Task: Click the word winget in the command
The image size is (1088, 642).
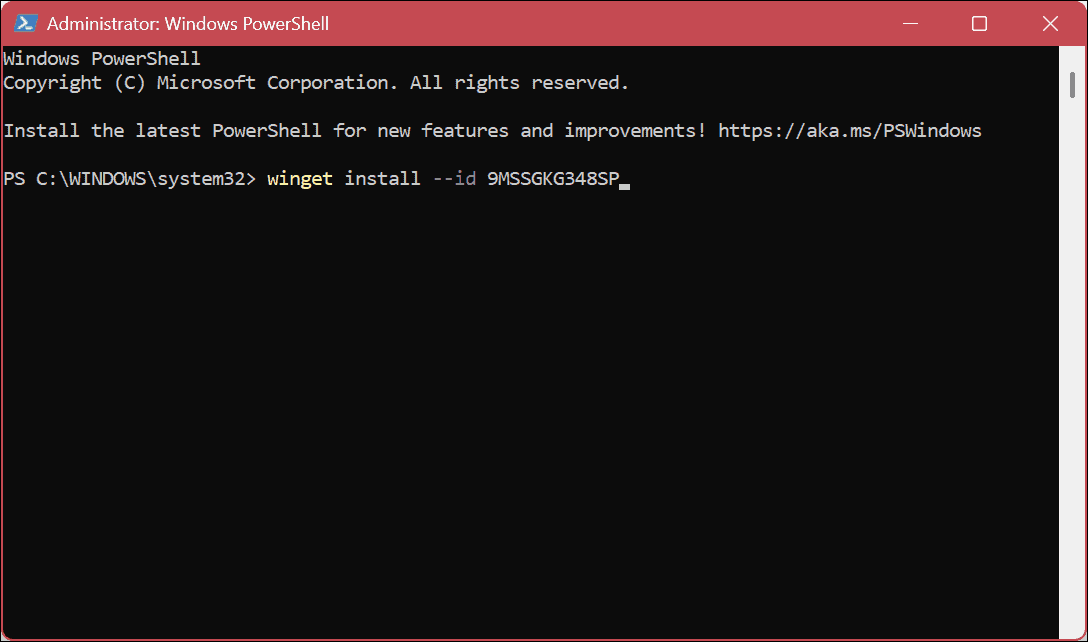Action: [299, 178]
